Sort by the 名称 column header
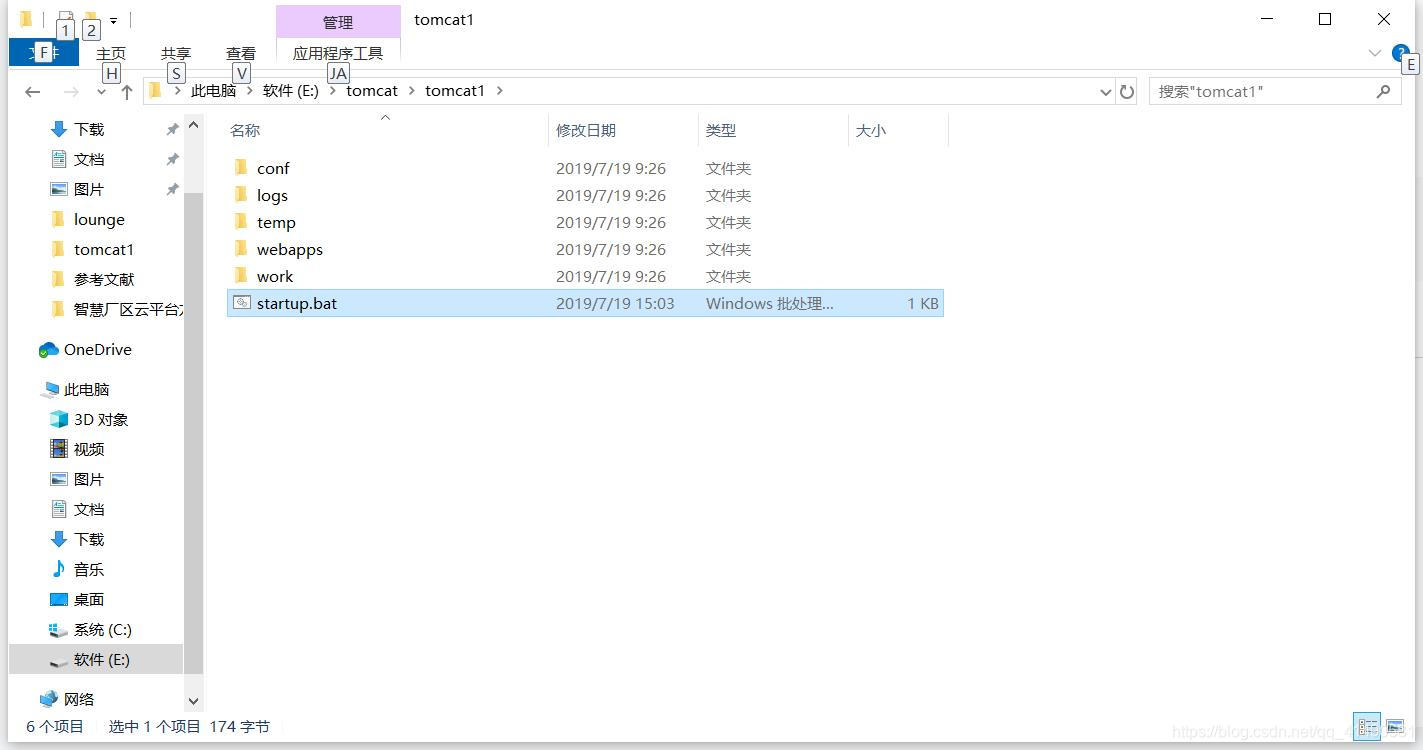Image resolution: width=1423 pixels, height=750 pixels. click(386, 130)
